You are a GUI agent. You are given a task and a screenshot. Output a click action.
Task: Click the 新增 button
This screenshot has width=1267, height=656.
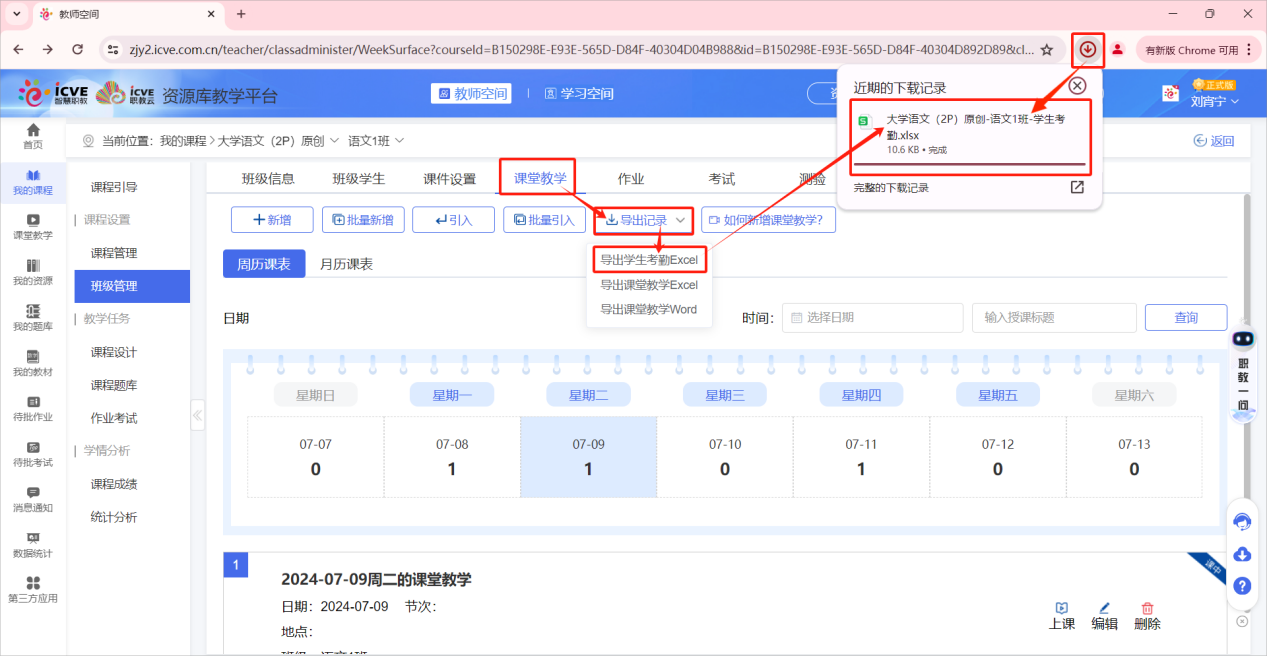(272, 219)
